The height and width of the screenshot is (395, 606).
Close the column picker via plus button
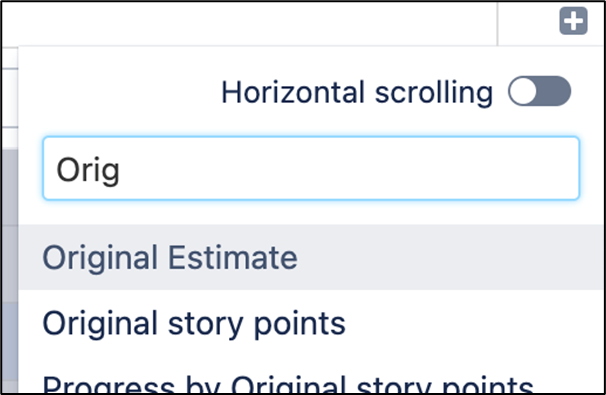pos(573,20)
